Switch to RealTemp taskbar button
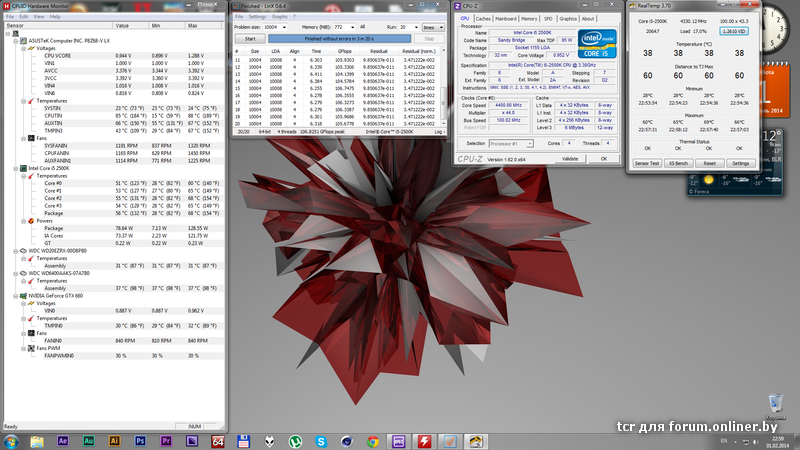The width and height of the screenshot is (800, 450). click(x=476, y=441)
